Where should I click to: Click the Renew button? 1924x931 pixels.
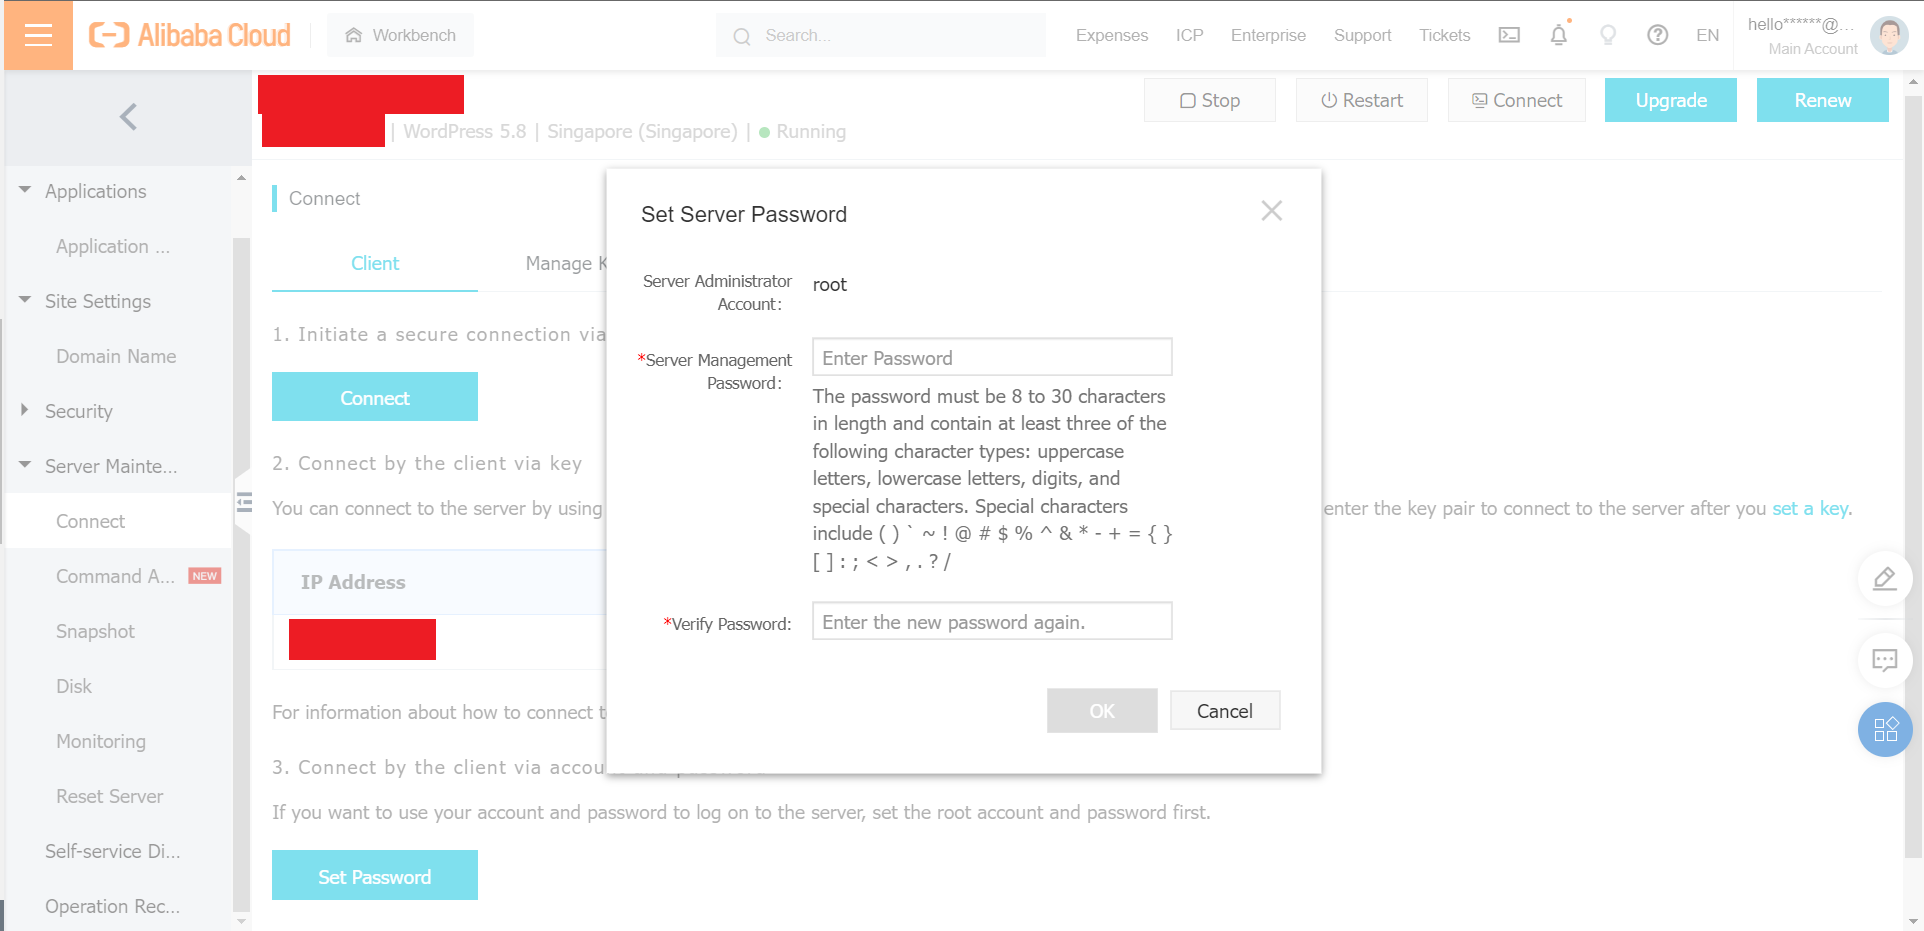point(1823,100)
